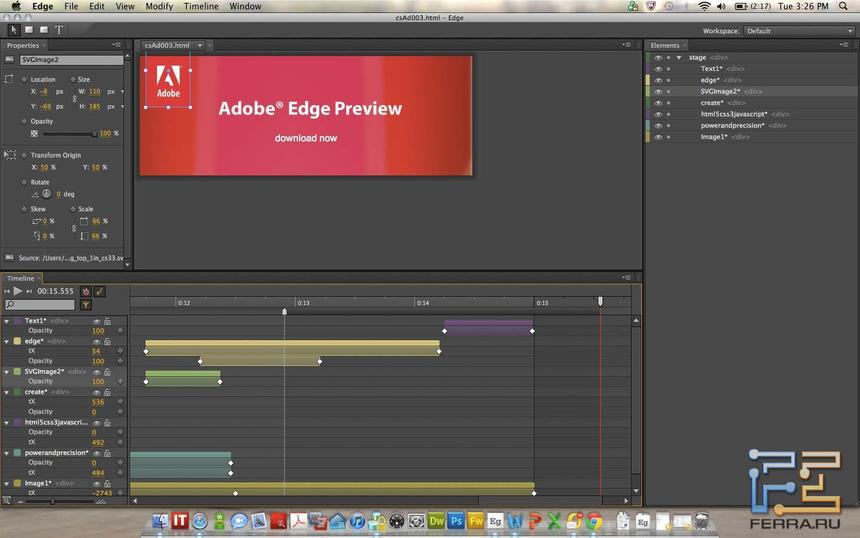Collapse the create timeline layer
The width and height of the screenshot is (860, 538).
[x=7, y=392]
